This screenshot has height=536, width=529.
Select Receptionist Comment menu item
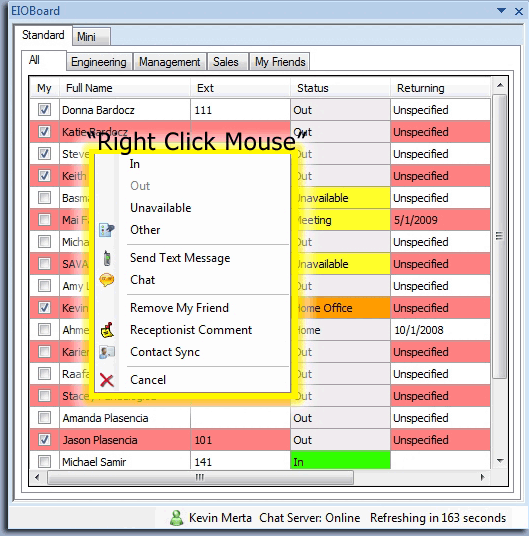tap(192, 330)
